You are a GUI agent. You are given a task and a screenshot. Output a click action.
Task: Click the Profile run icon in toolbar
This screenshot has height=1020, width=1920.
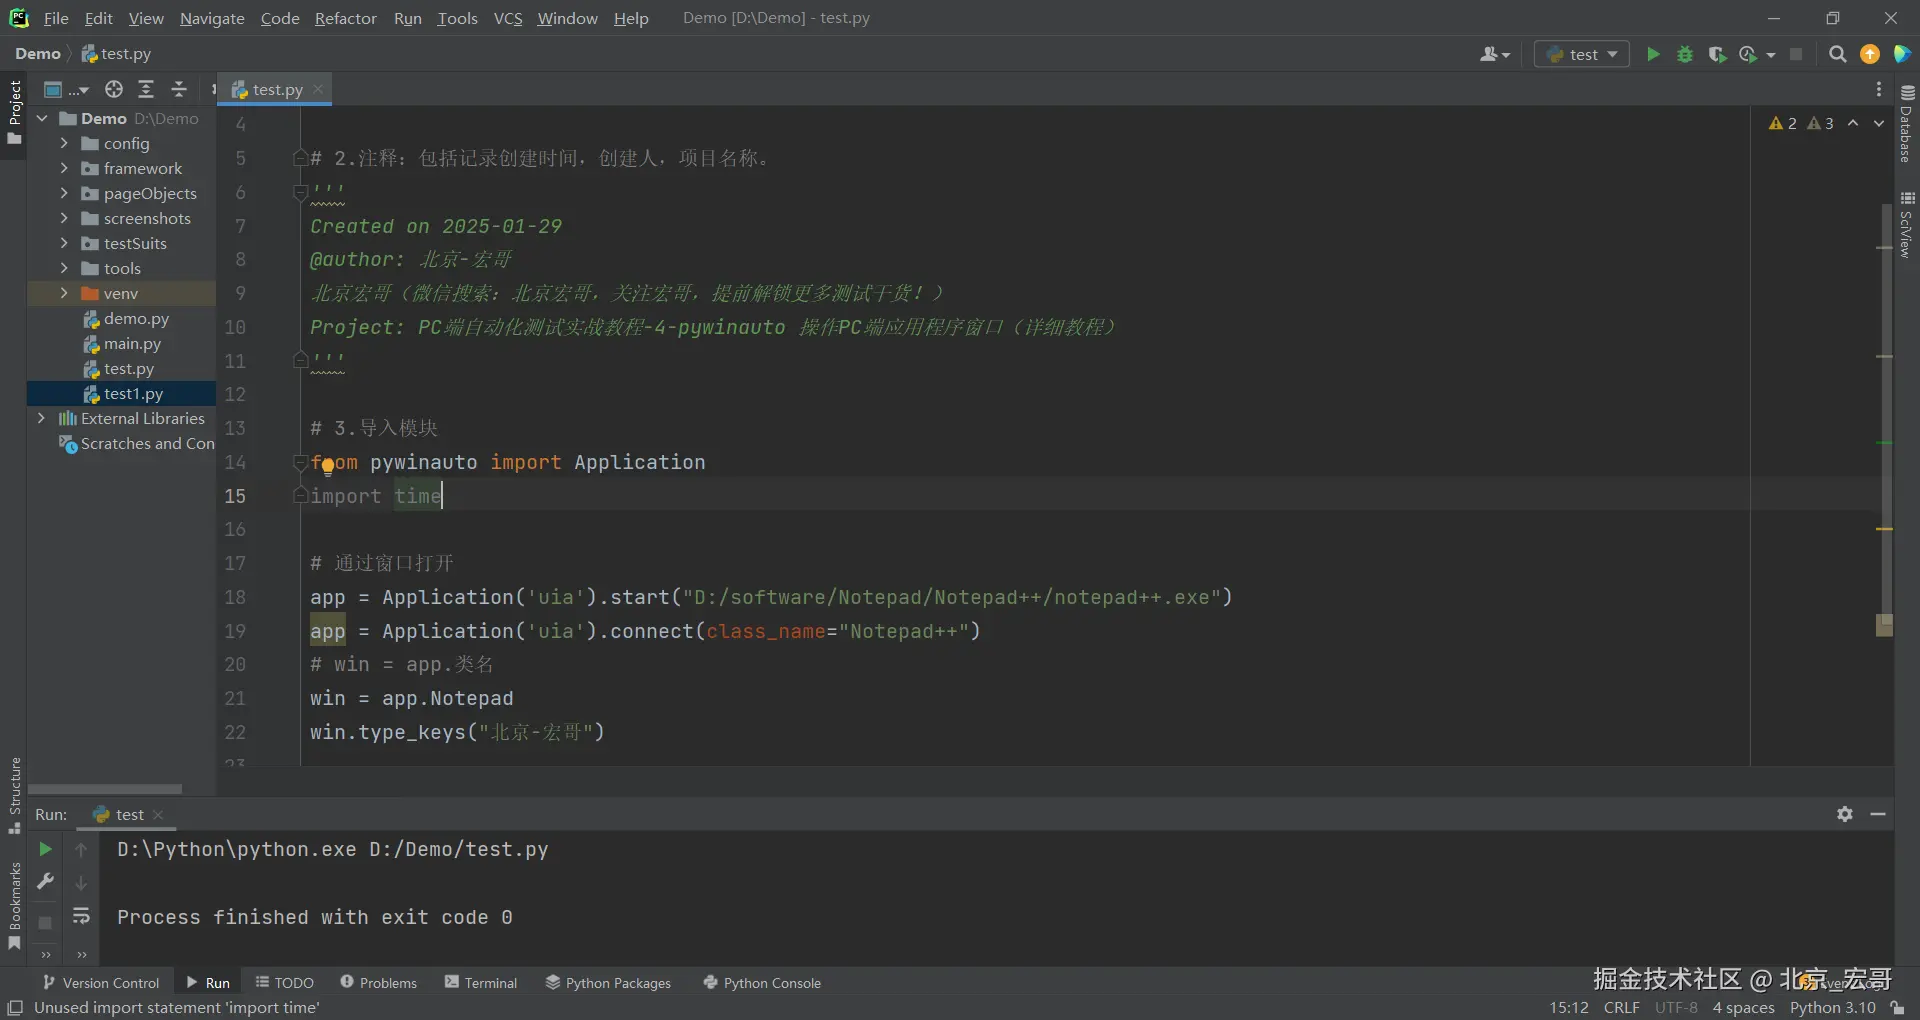[x=1749, y=54]
